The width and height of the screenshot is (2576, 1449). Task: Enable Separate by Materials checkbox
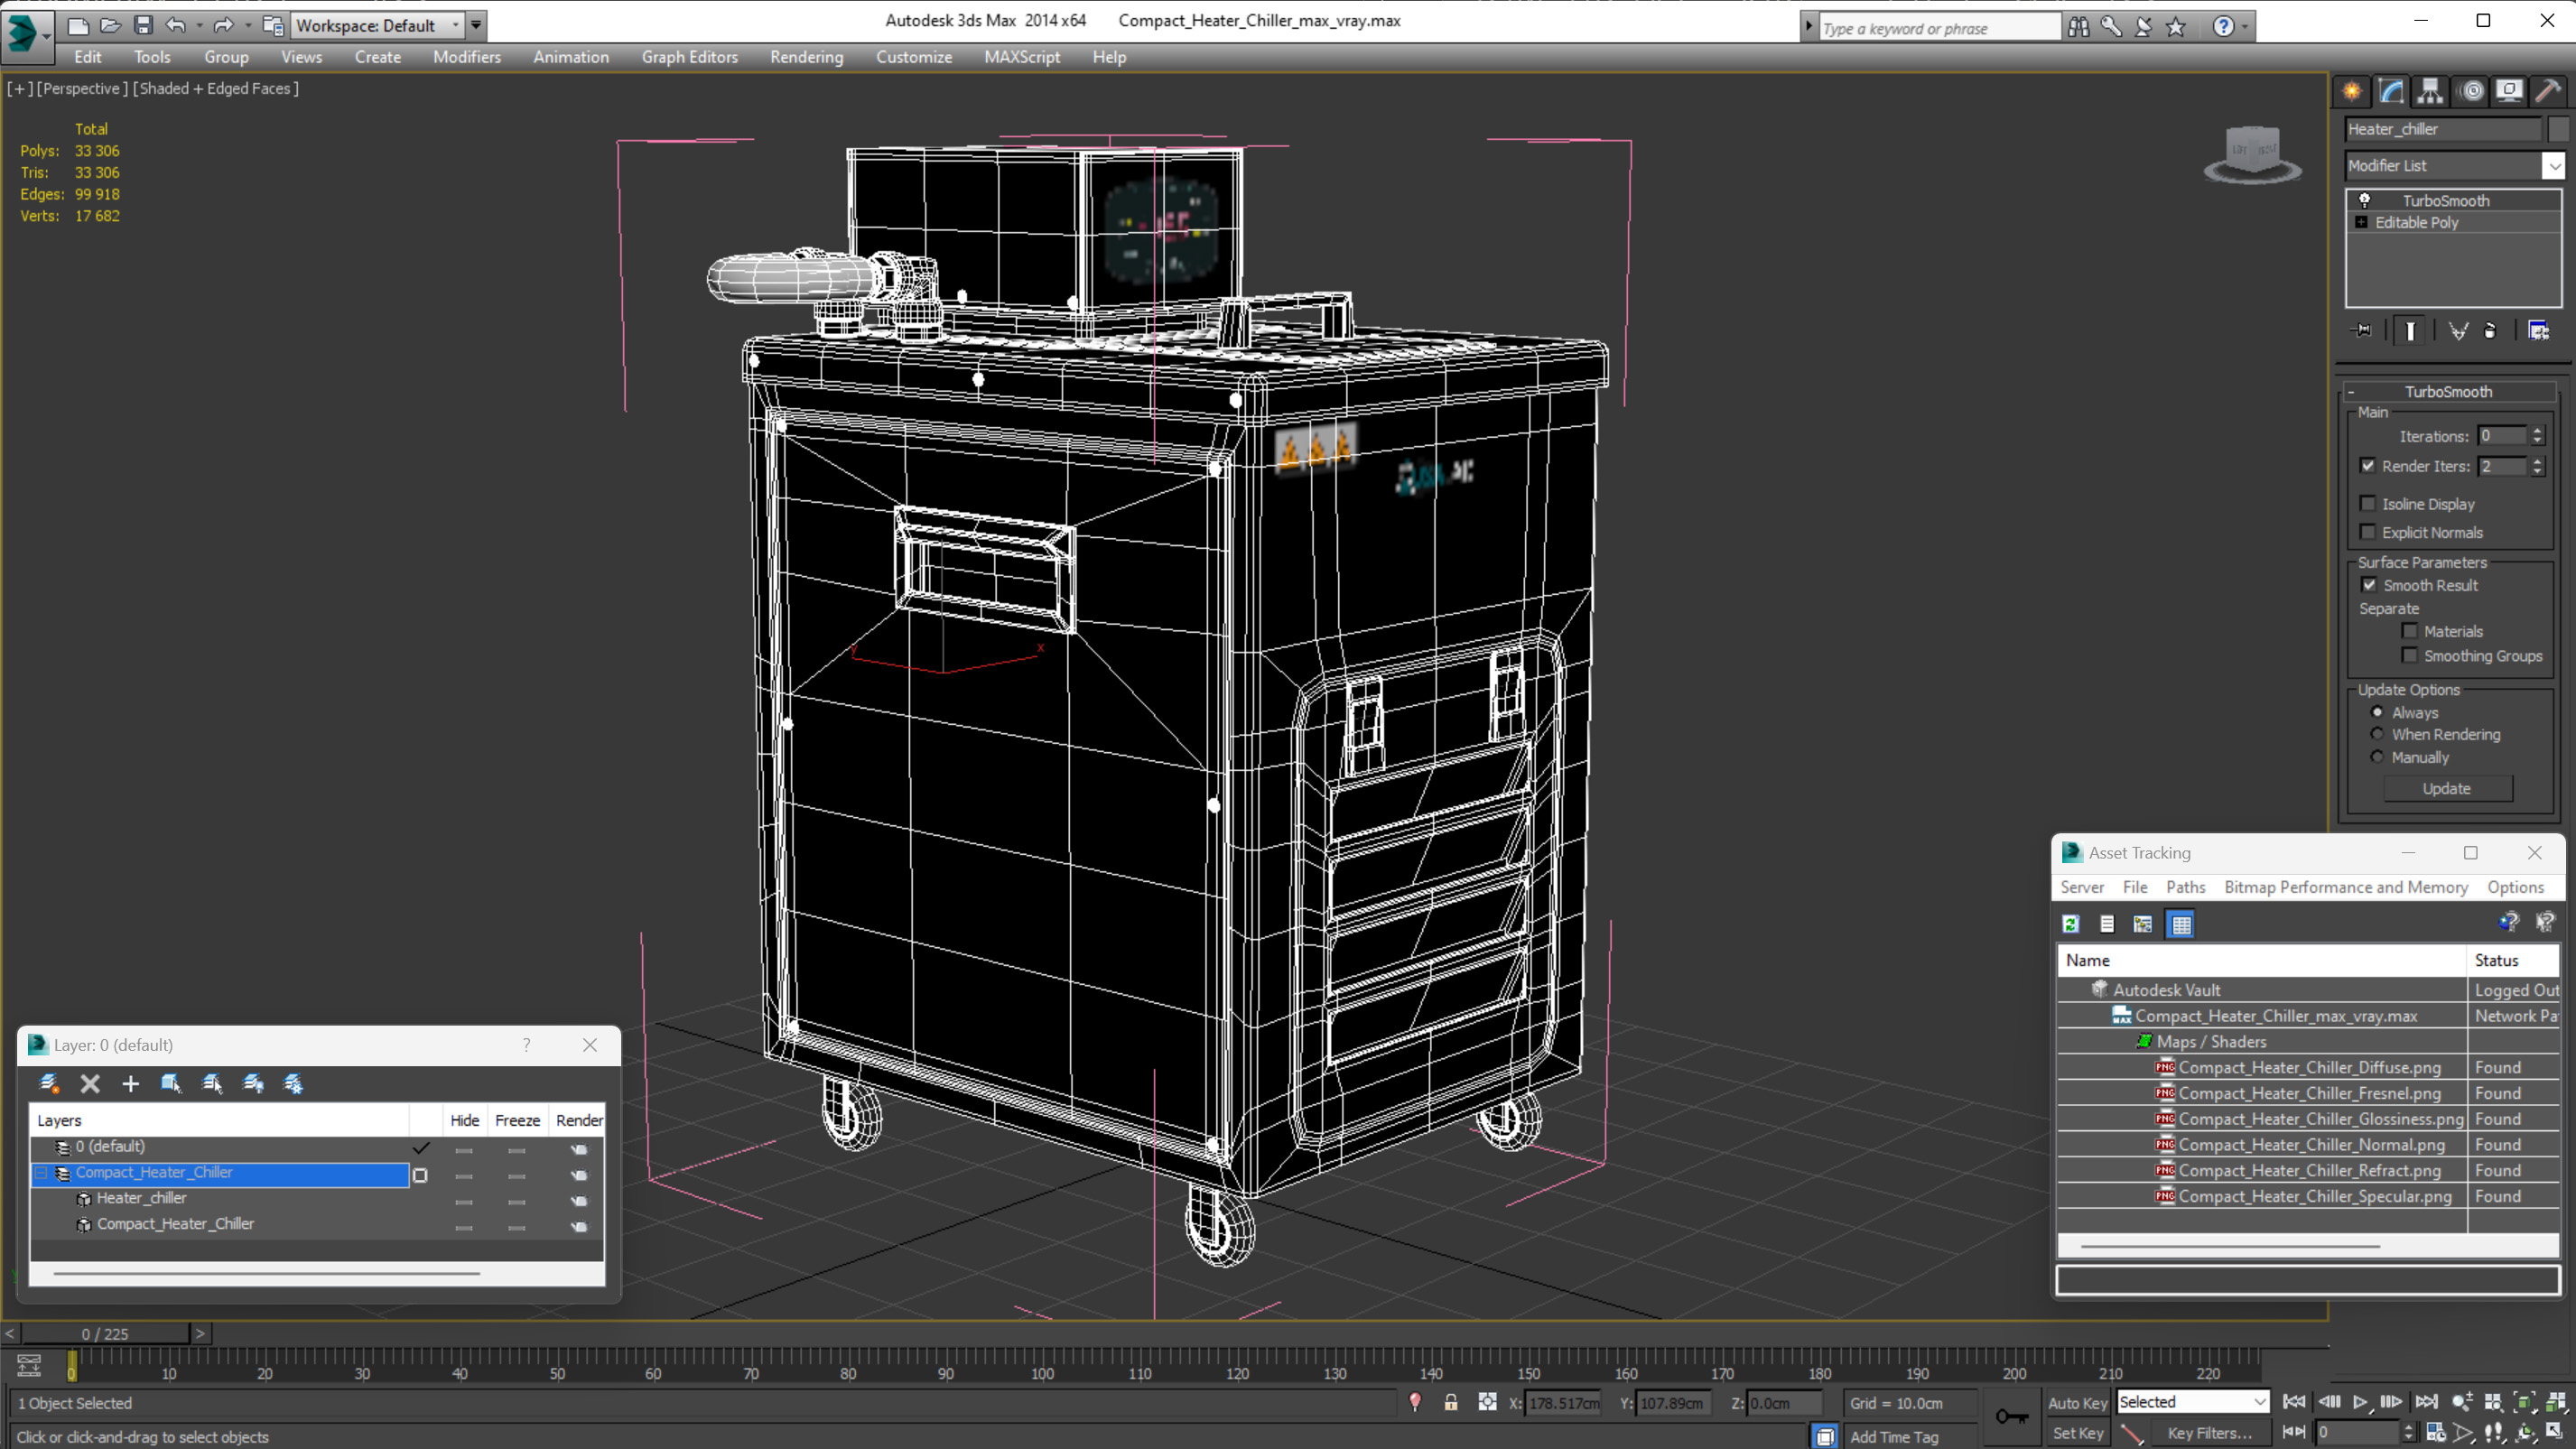(x=2410, y=631)
